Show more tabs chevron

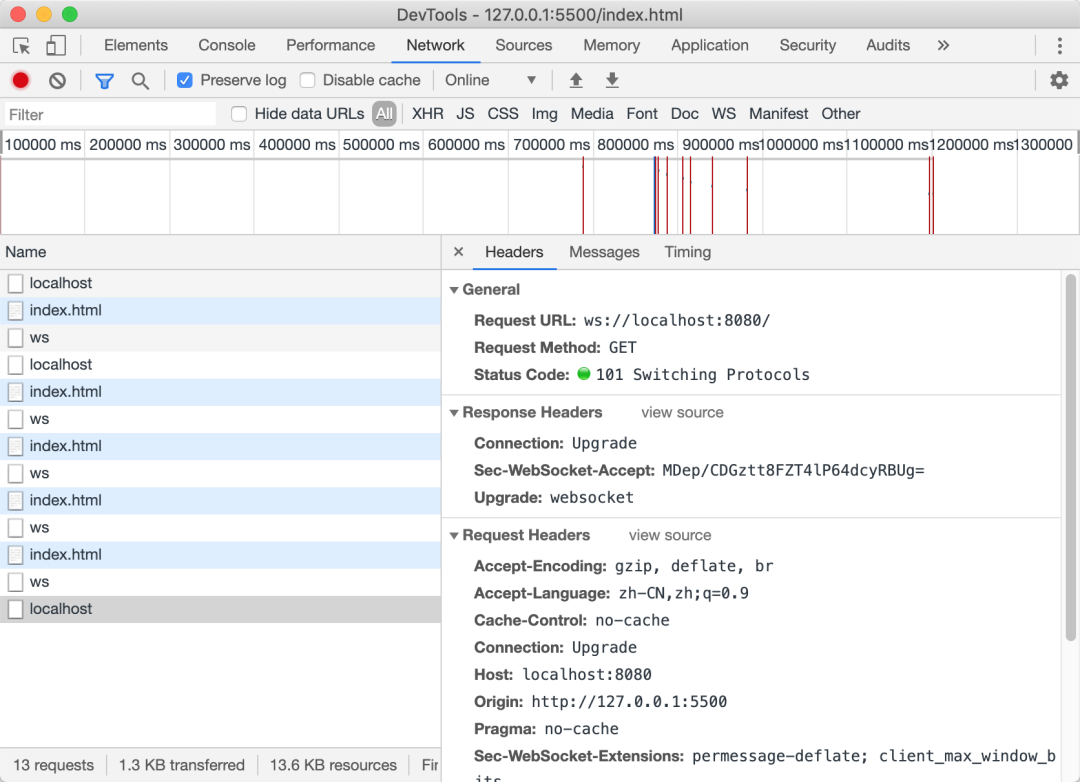click(x=943, y=45)
